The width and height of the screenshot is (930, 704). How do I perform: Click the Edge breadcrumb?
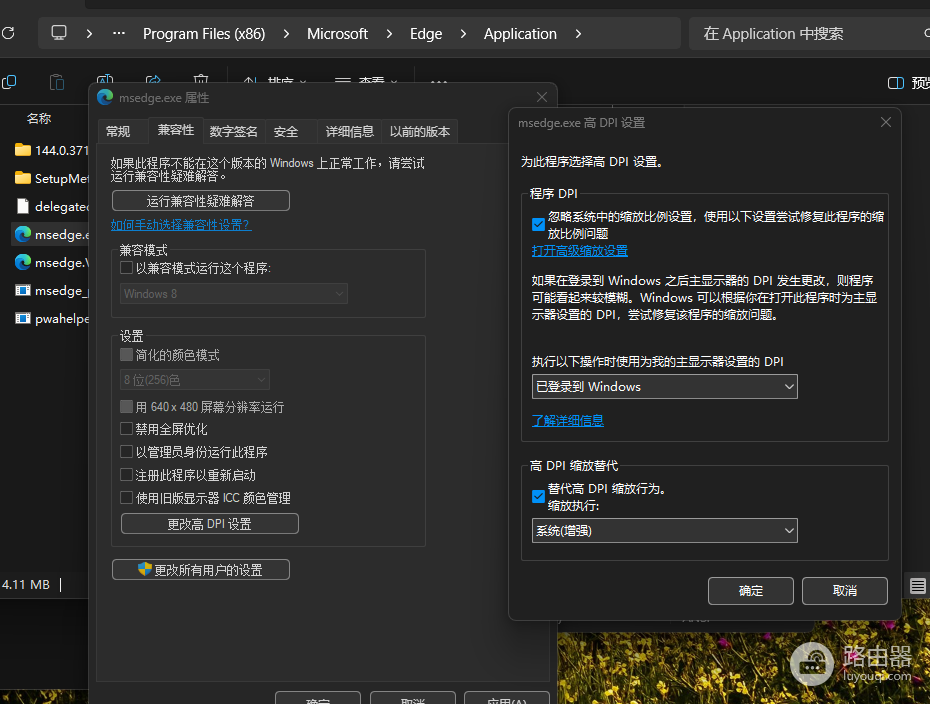426,34
